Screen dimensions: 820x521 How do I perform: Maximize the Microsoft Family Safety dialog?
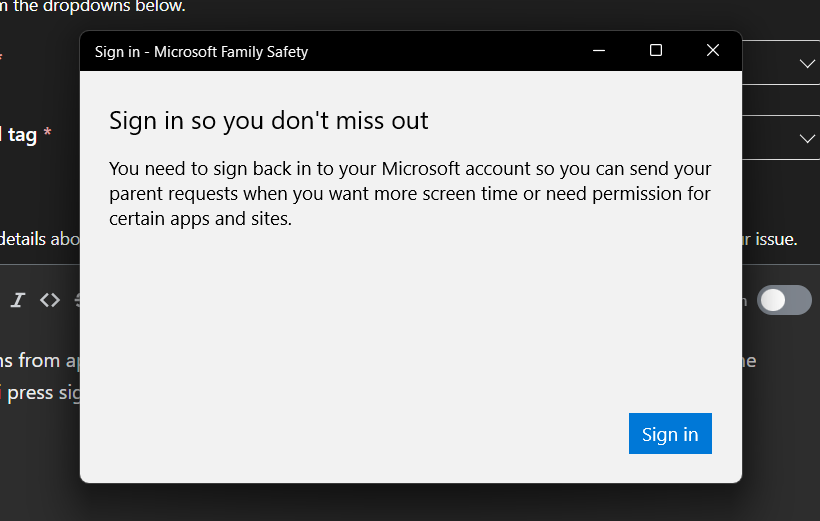coord(656,51)
